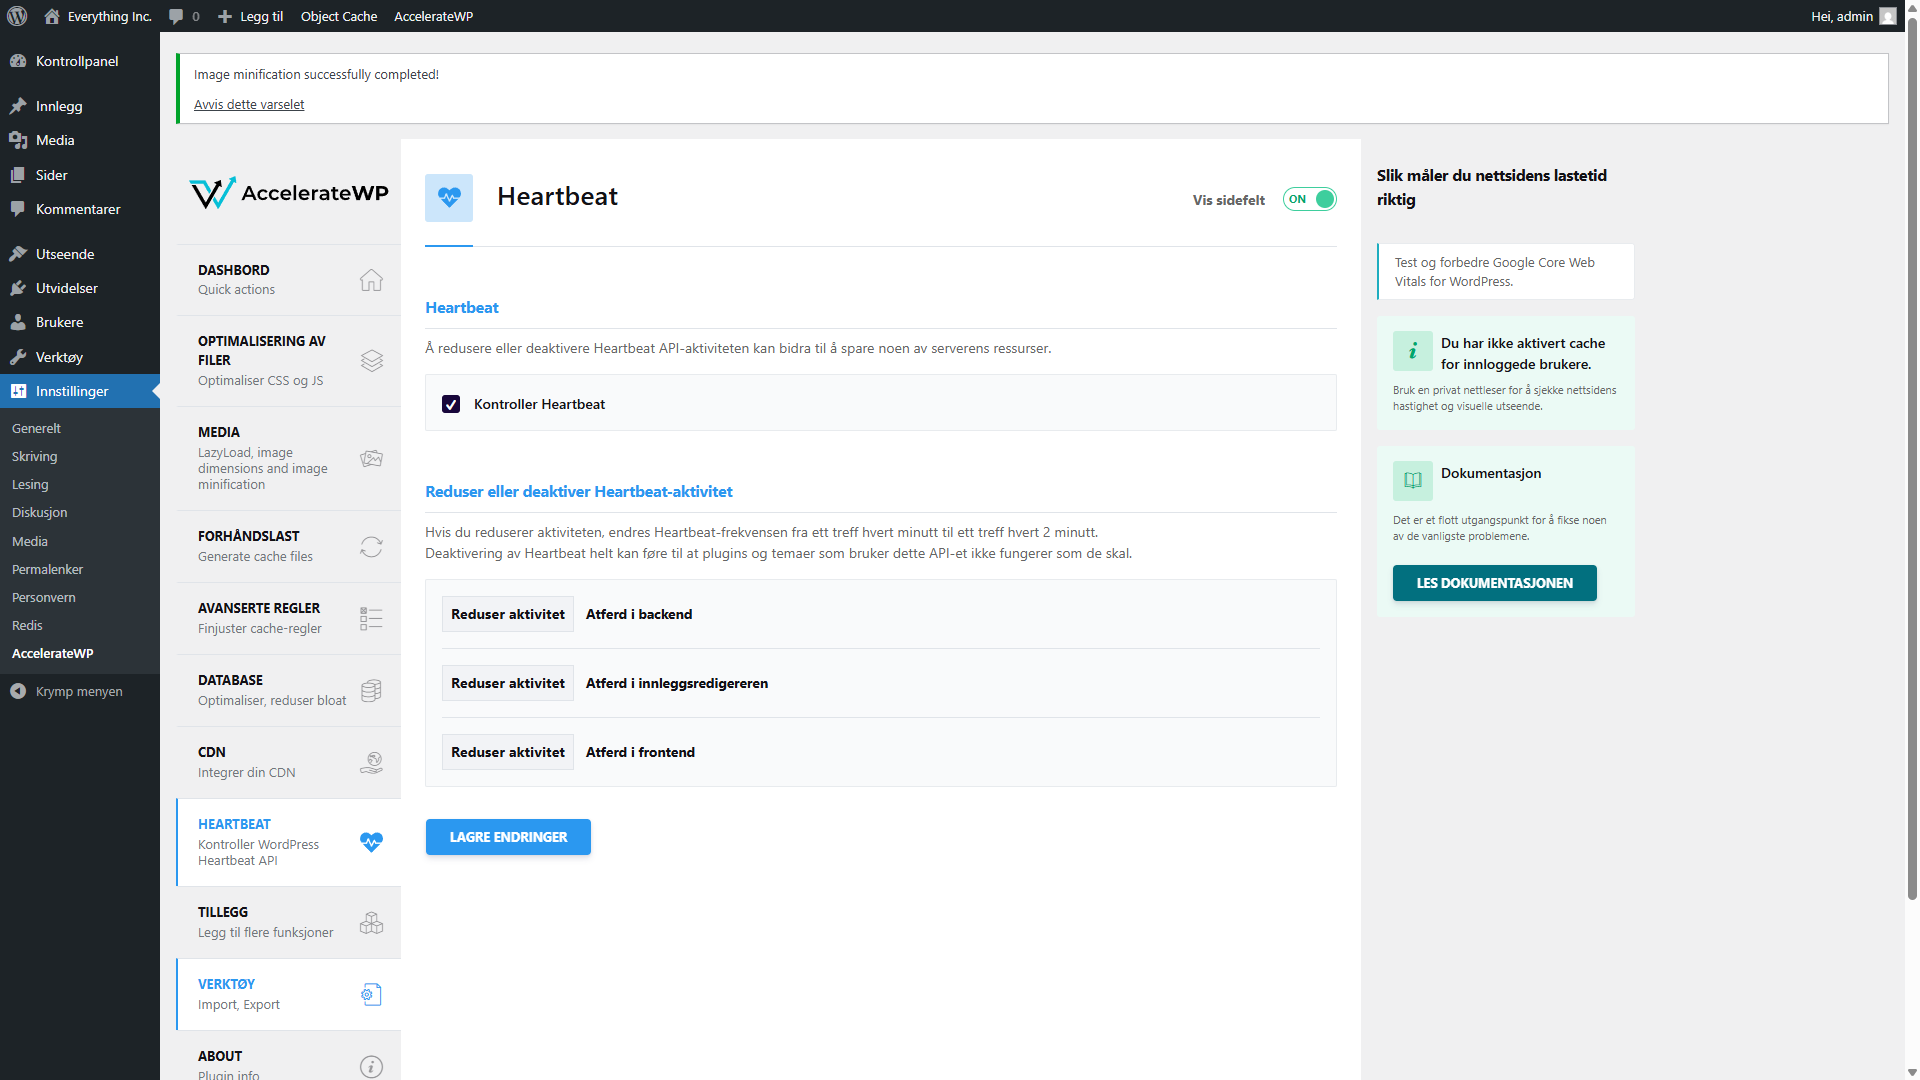Image resolution: width=1920 pixels, height=1080 pixels.
Task: Select the Tillegg tab label
Action: pyautogui.click(x=222, y=912)
